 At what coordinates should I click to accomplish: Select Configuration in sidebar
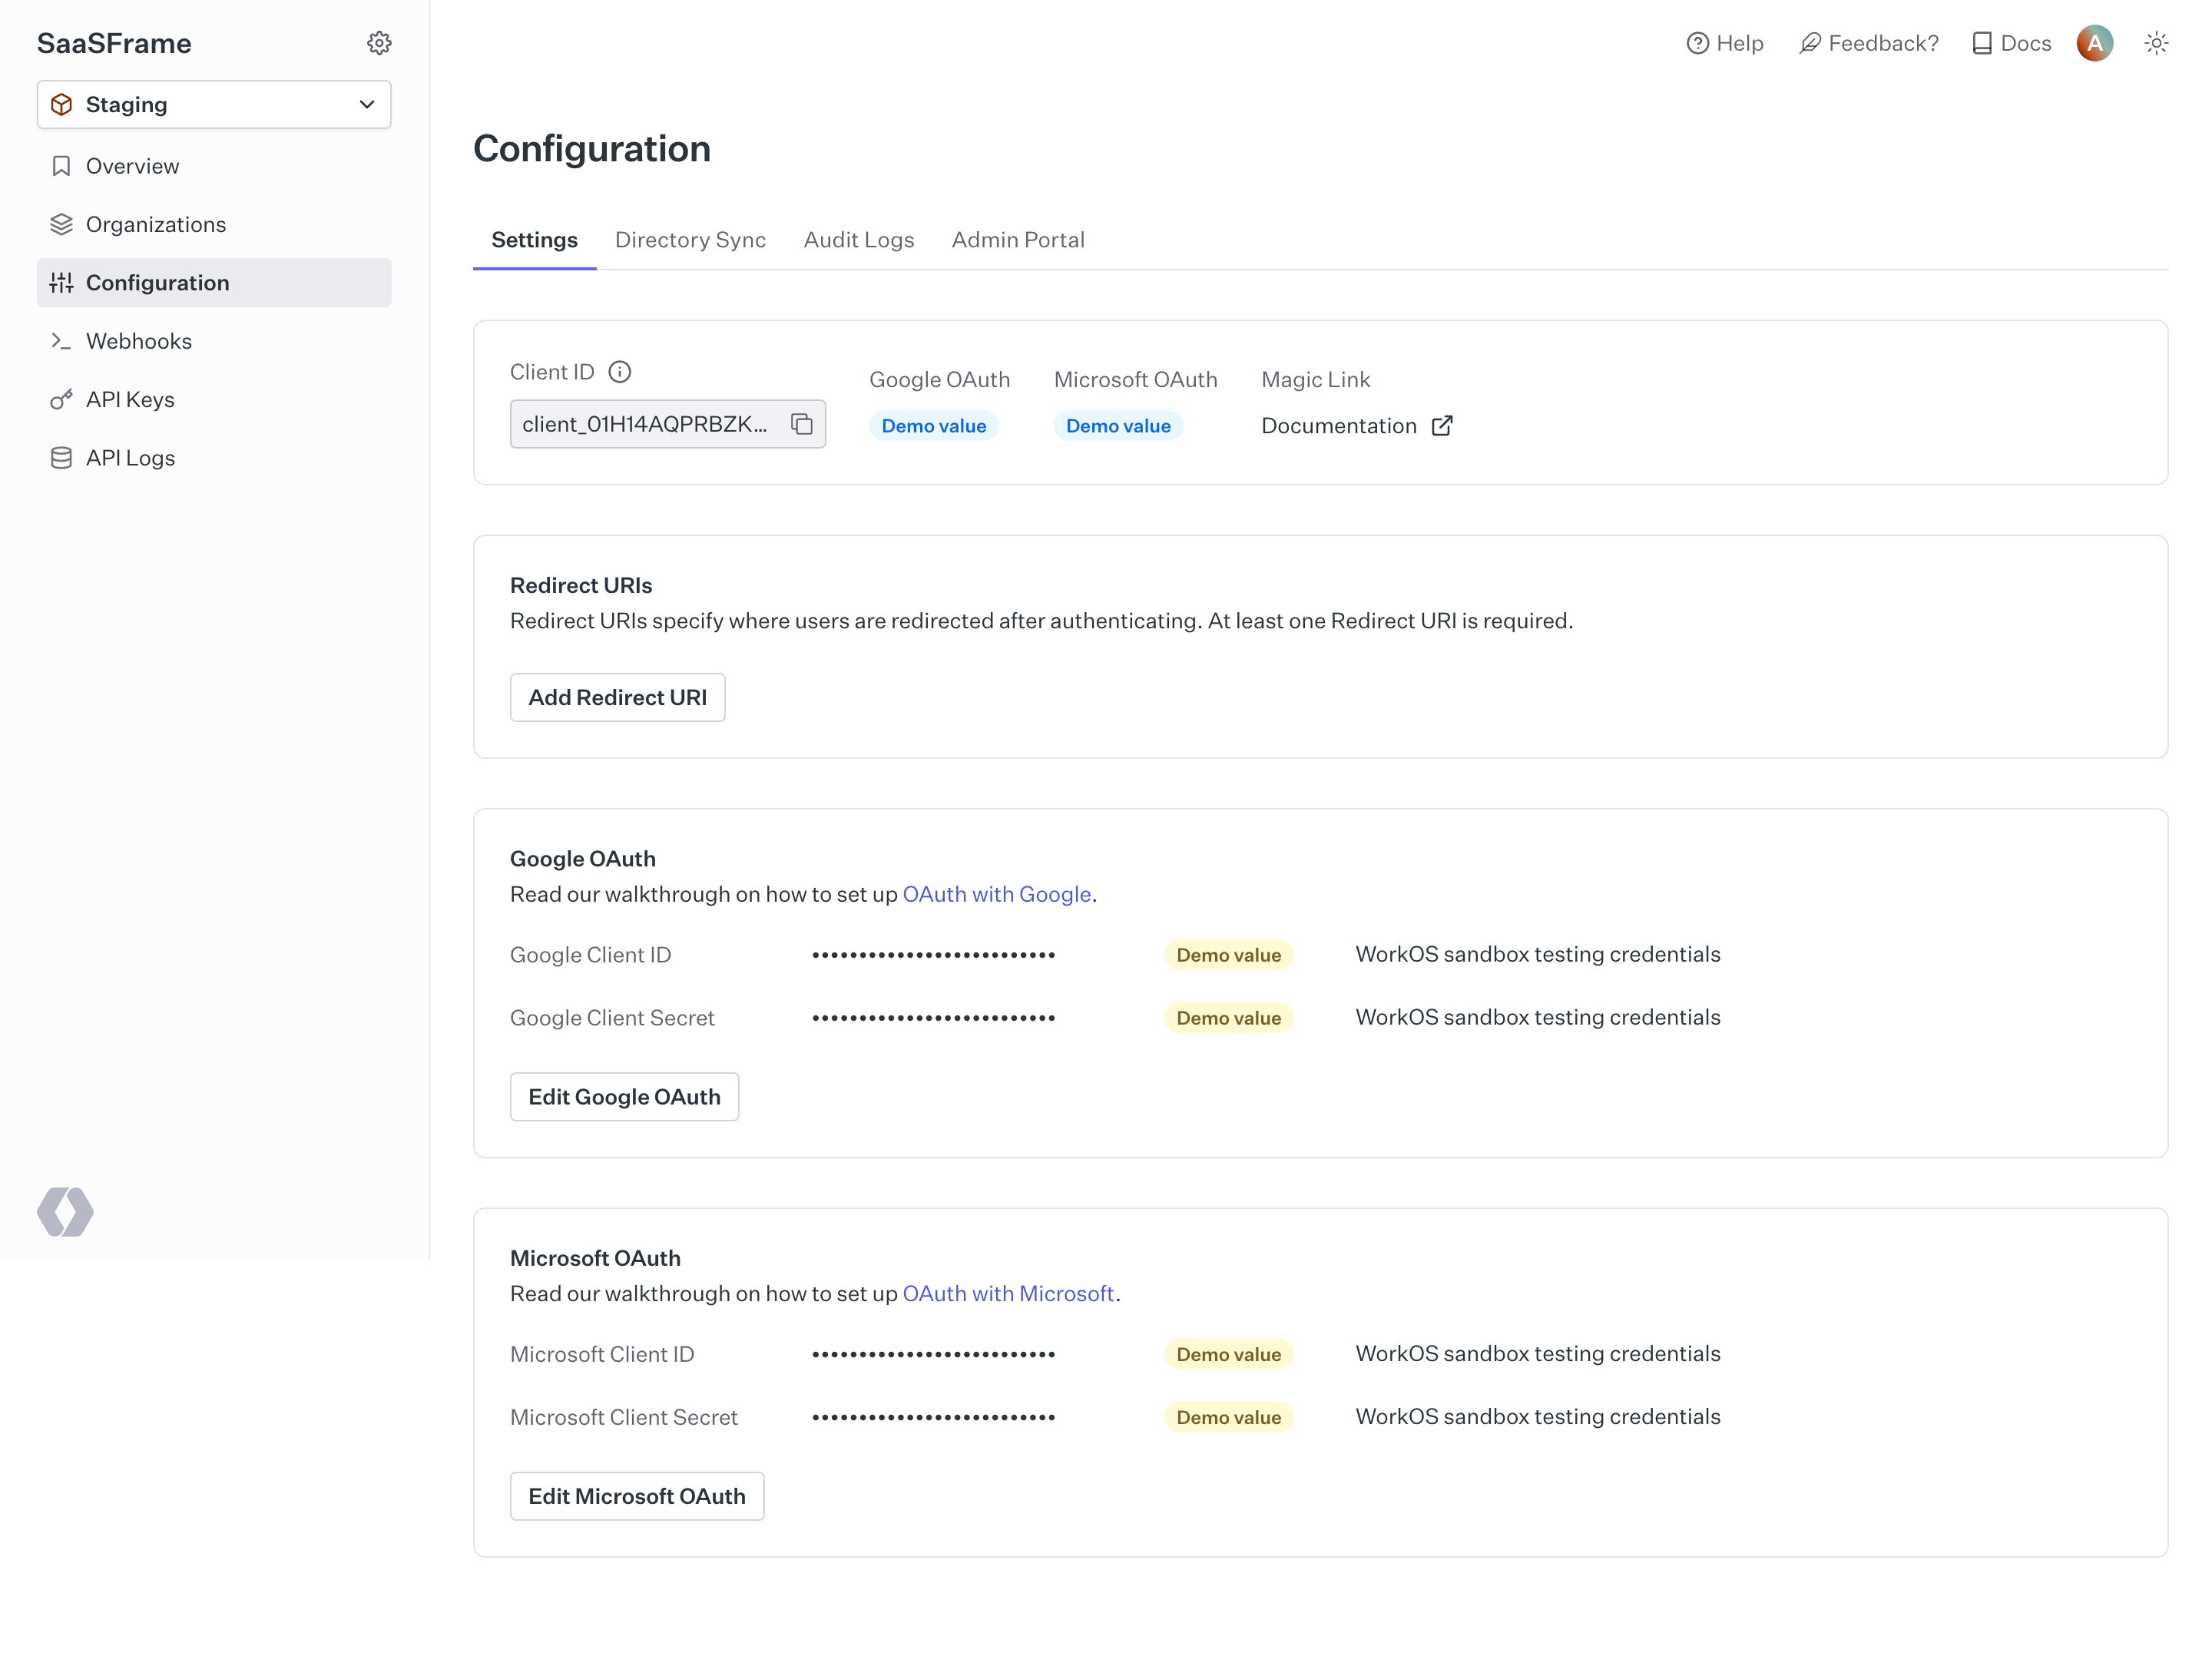tap(214, 283)
